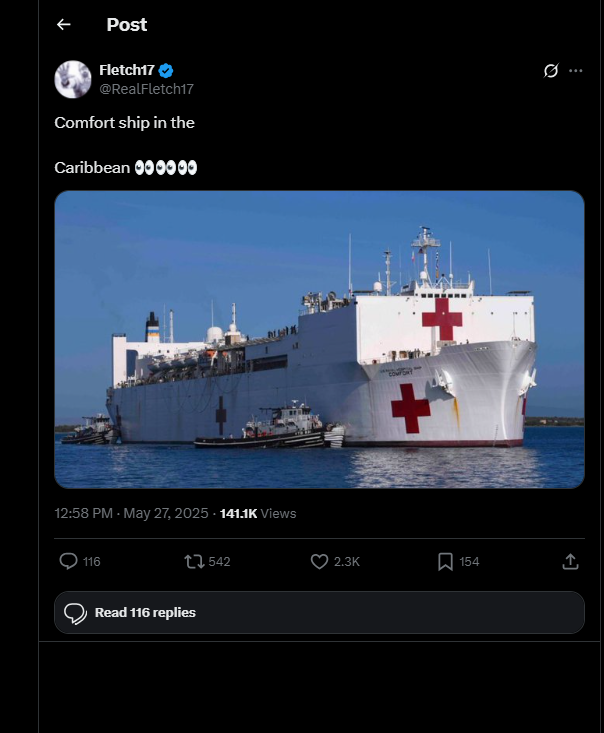Screen dimensions: 604x733
Task: Click the blue verified badge
Action: 166,70
